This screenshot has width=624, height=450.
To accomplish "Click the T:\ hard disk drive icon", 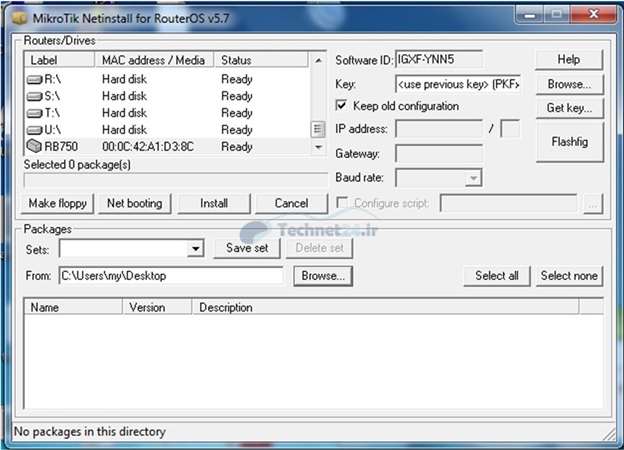I will [35, 113].
